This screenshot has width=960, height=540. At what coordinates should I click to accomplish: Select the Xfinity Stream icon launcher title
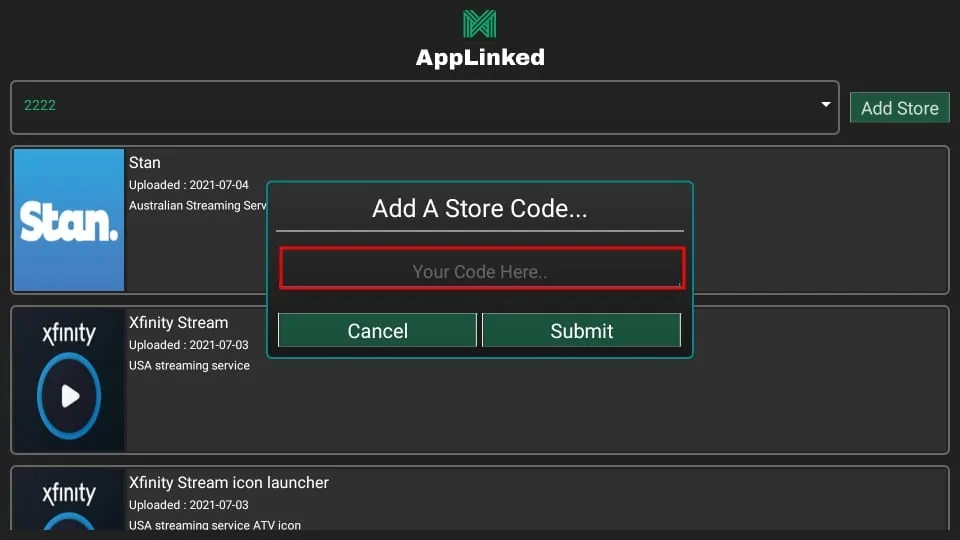pos(228,482)
